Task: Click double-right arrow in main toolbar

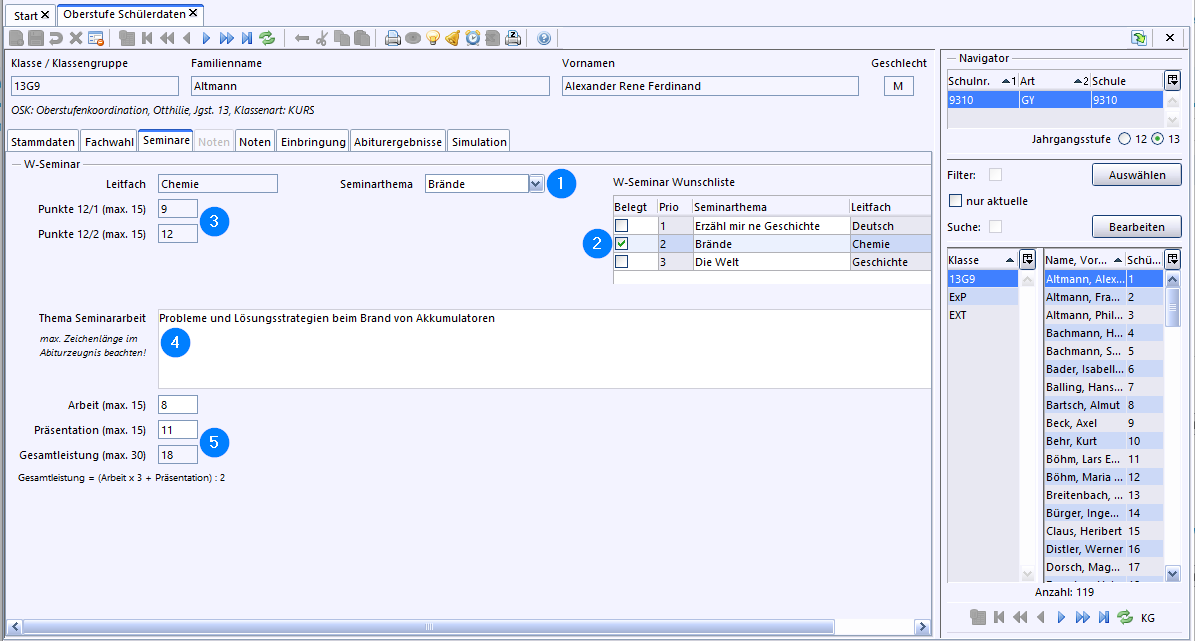Action: pyautogui.click(x=226, y=38)
